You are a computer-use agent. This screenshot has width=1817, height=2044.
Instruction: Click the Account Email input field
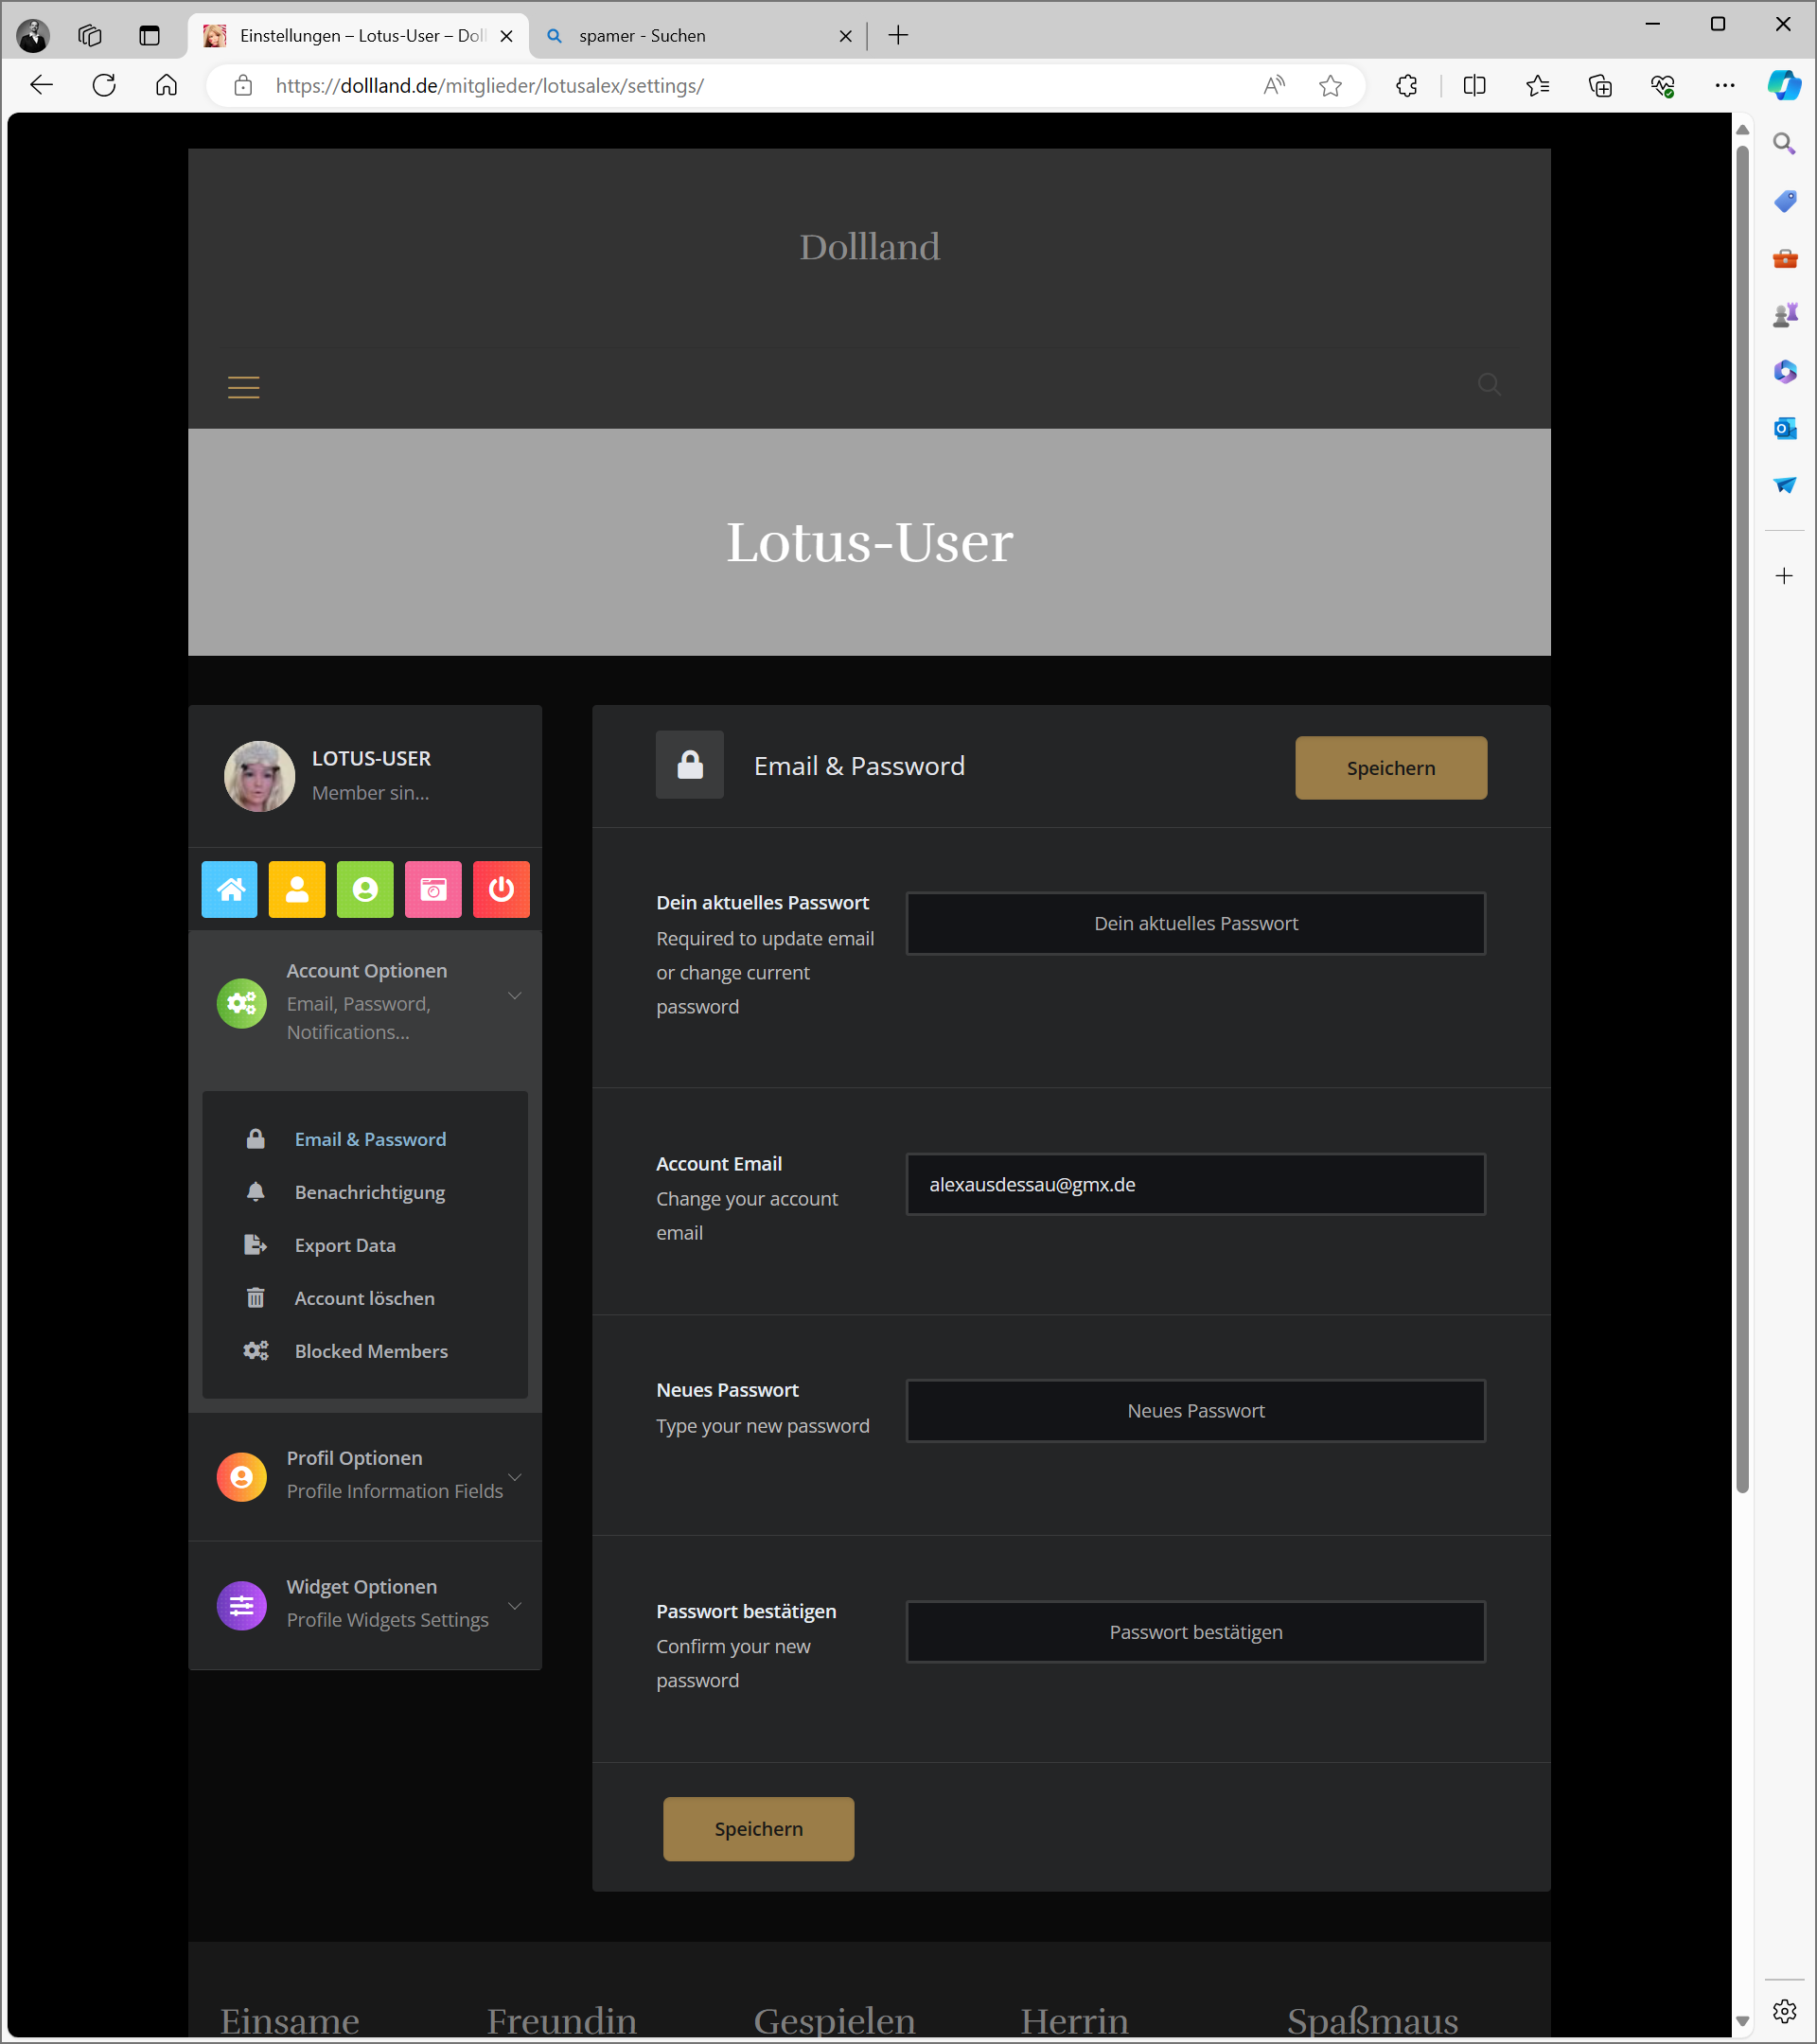1195,1184
